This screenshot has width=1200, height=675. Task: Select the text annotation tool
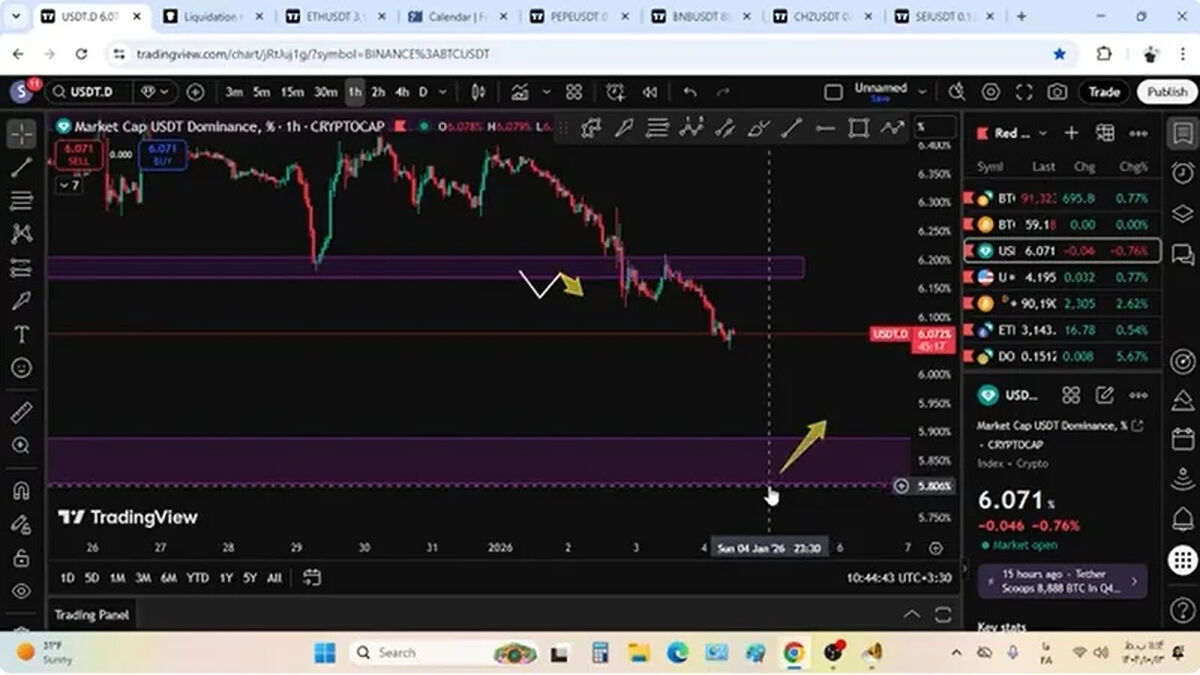point(21,334)
